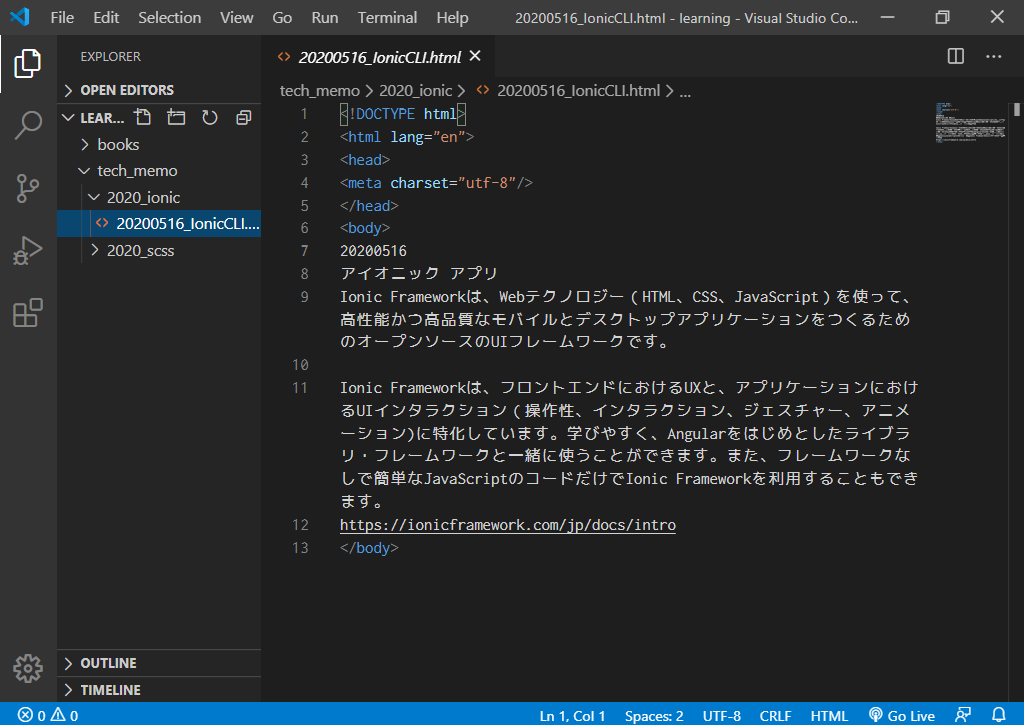
Task: Open the Search view icon
Action: click(27, 125)
